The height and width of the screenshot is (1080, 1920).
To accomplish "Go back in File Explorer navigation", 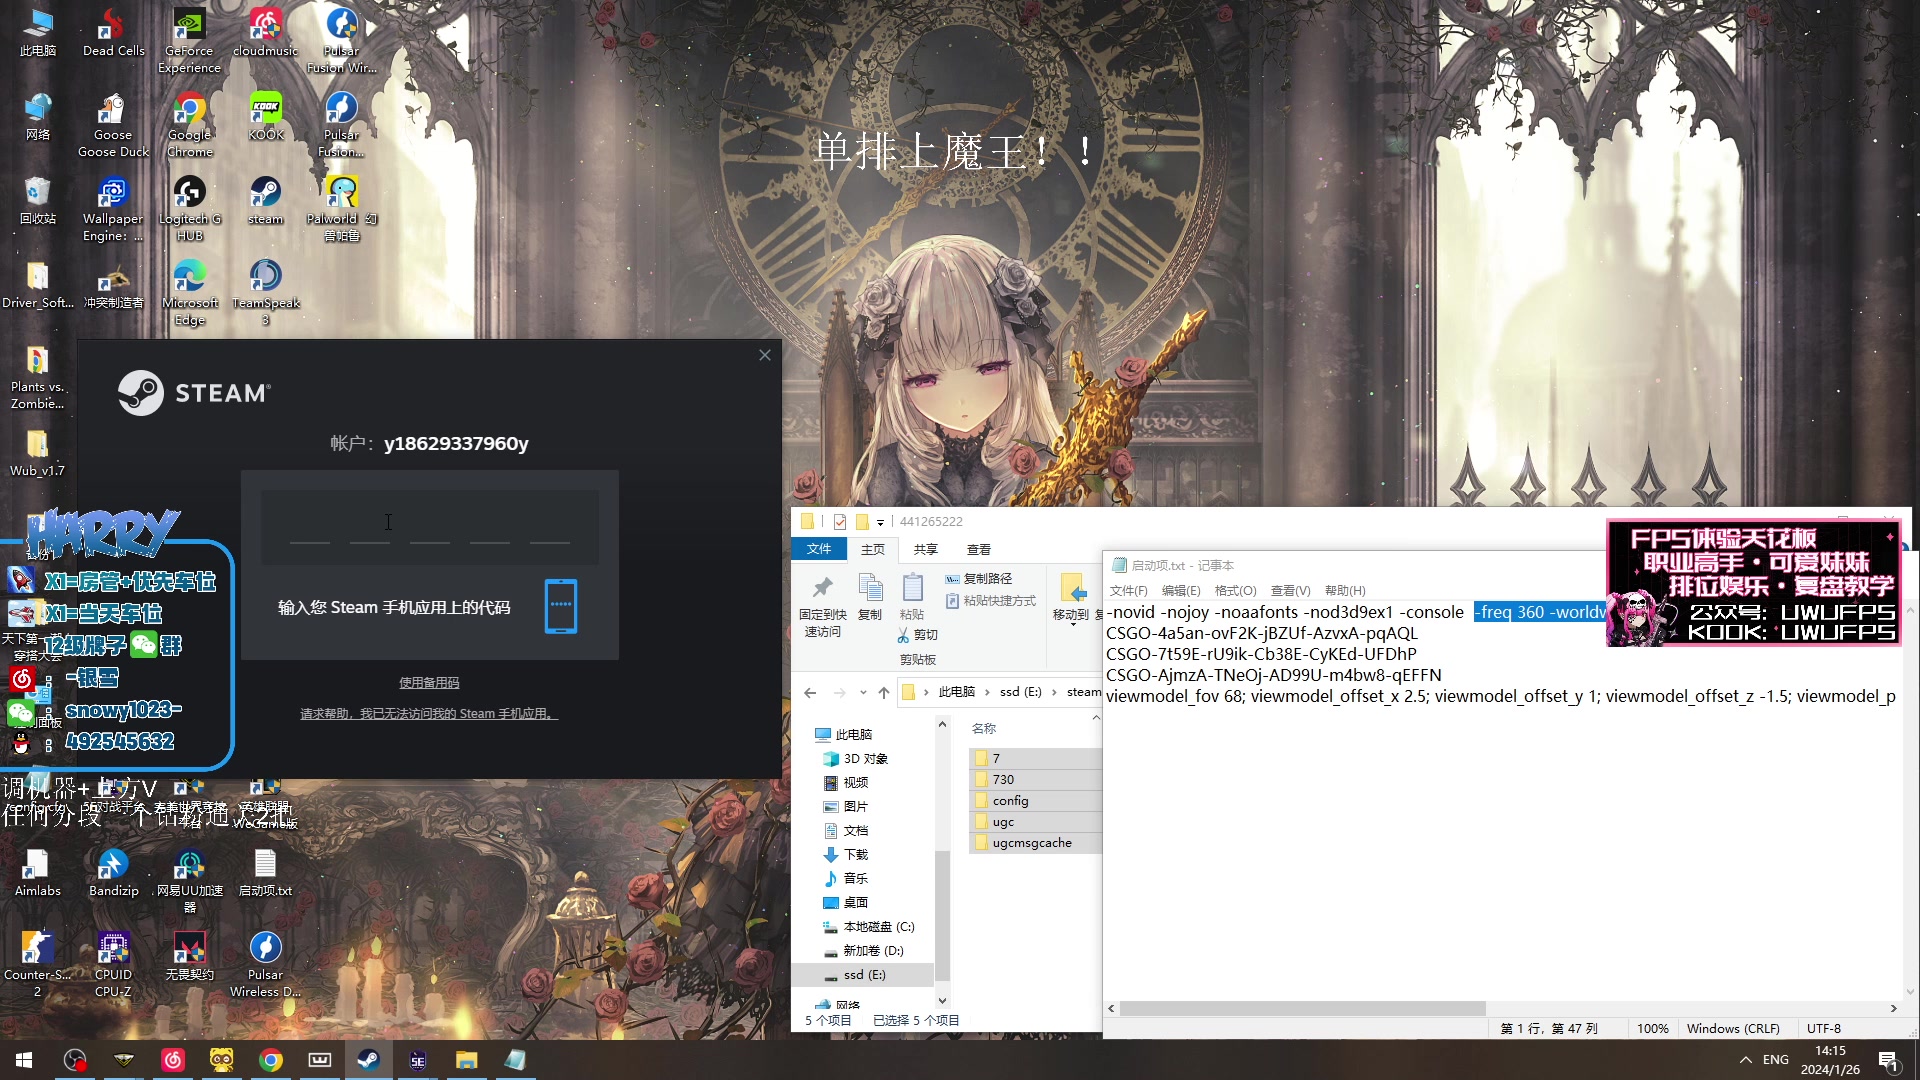I will (x=810, y=692).
